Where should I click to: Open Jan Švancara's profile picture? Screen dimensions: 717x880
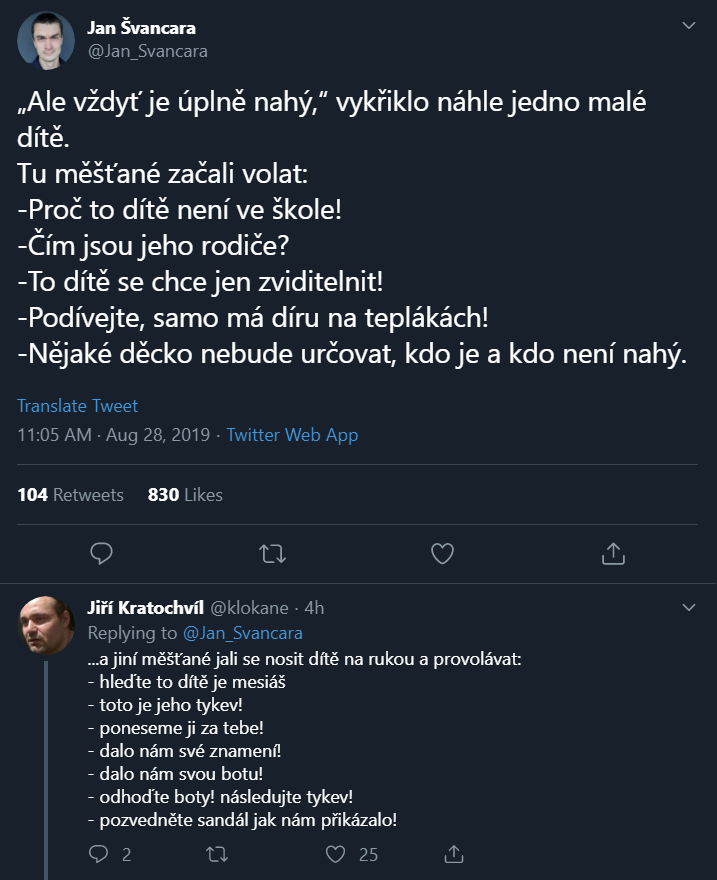pos(45,40)
